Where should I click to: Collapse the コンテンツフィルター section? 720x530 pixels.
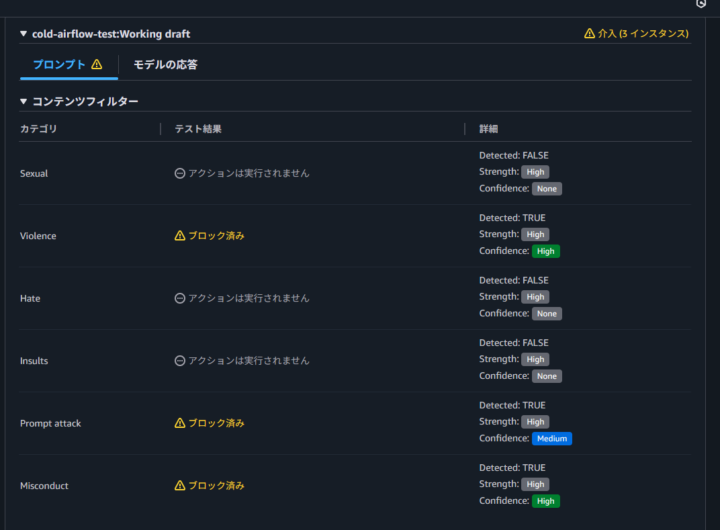pyautogui.click(x=23, y=101)
